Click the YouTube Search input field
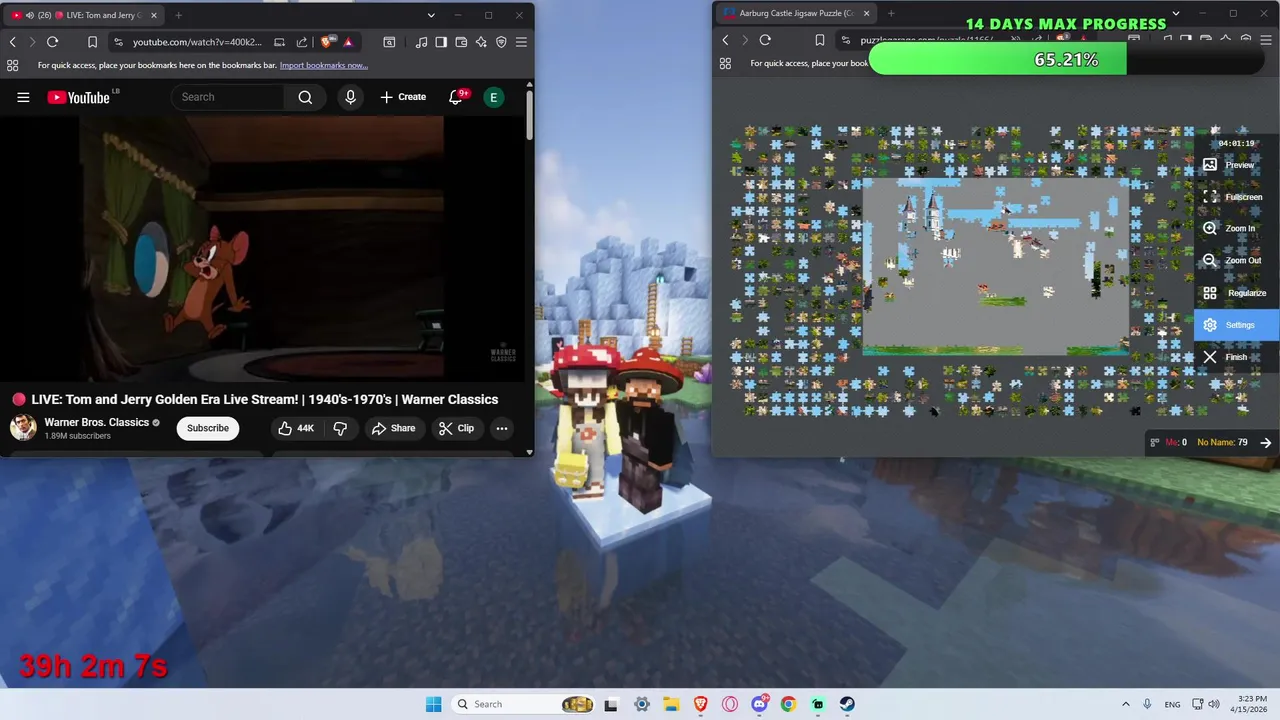The height and width of the screenshot is (720, 1280). [230, 97]
